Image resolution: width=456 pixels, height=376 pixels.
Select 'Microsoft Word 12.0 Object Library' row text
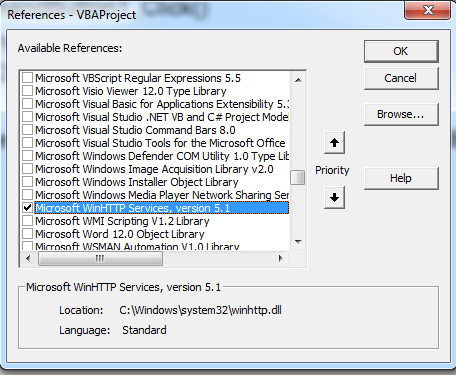point(120,234)
